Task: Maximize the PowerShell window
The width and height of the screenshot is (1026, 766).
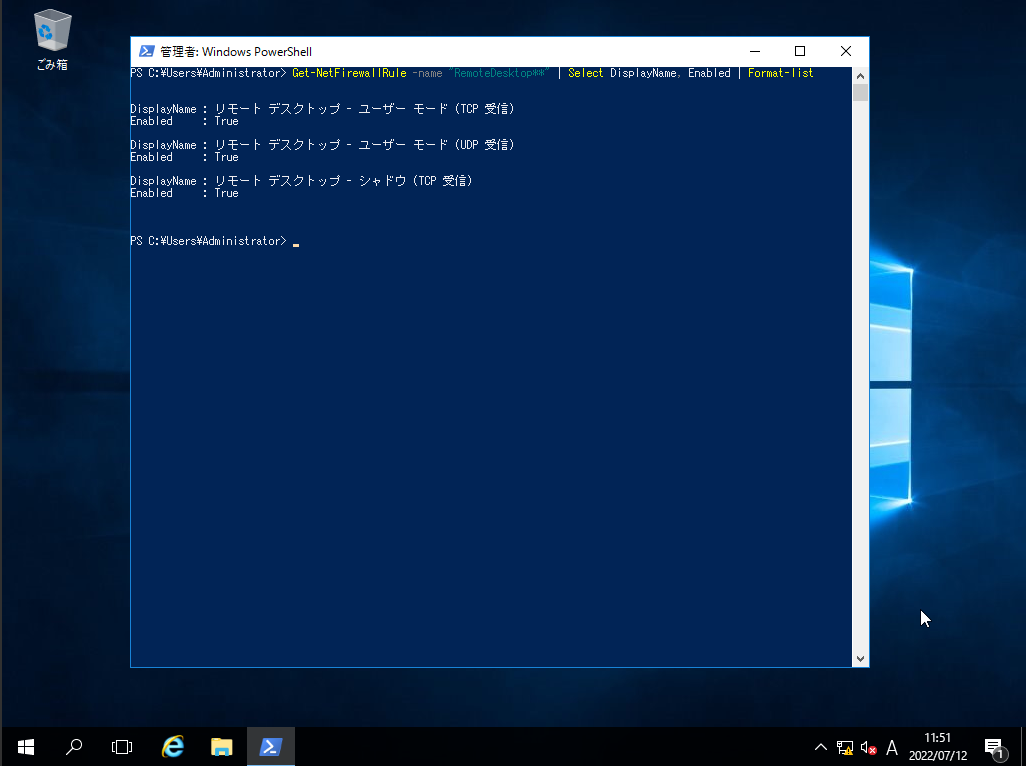Action: pos(799,51)
